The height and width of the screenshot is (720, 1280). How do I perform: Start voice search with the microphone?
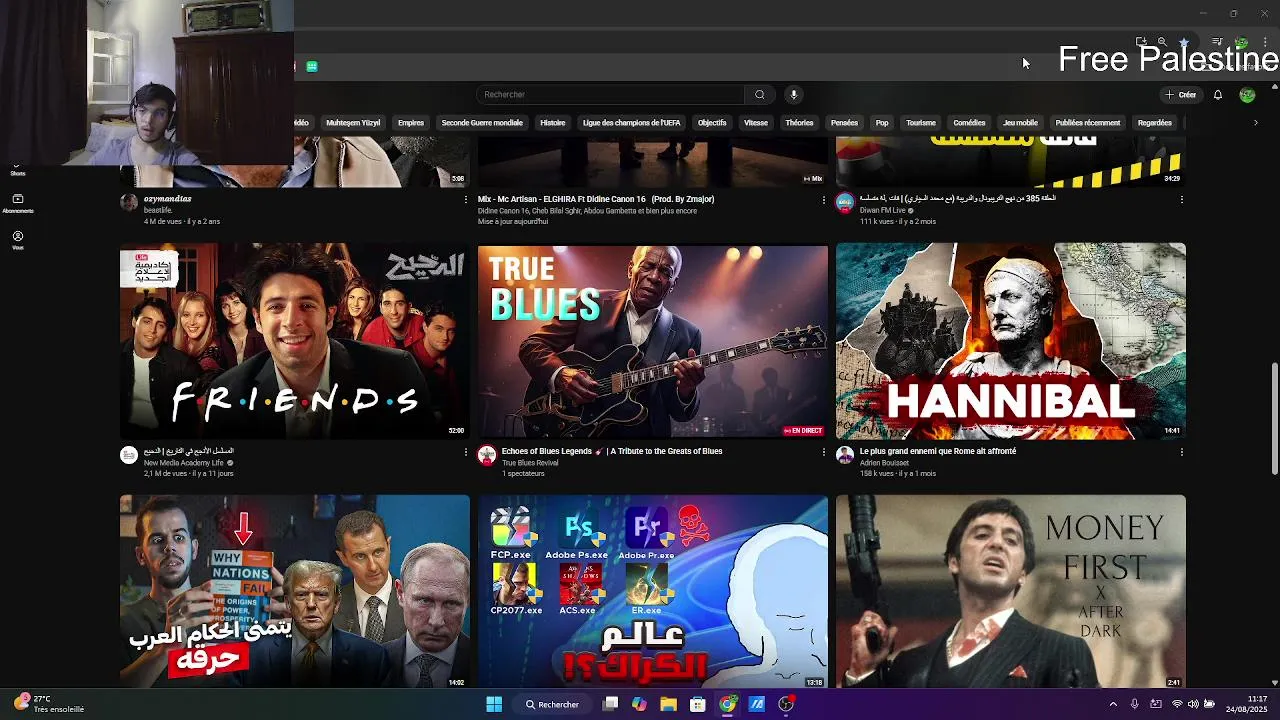point(793,95)
